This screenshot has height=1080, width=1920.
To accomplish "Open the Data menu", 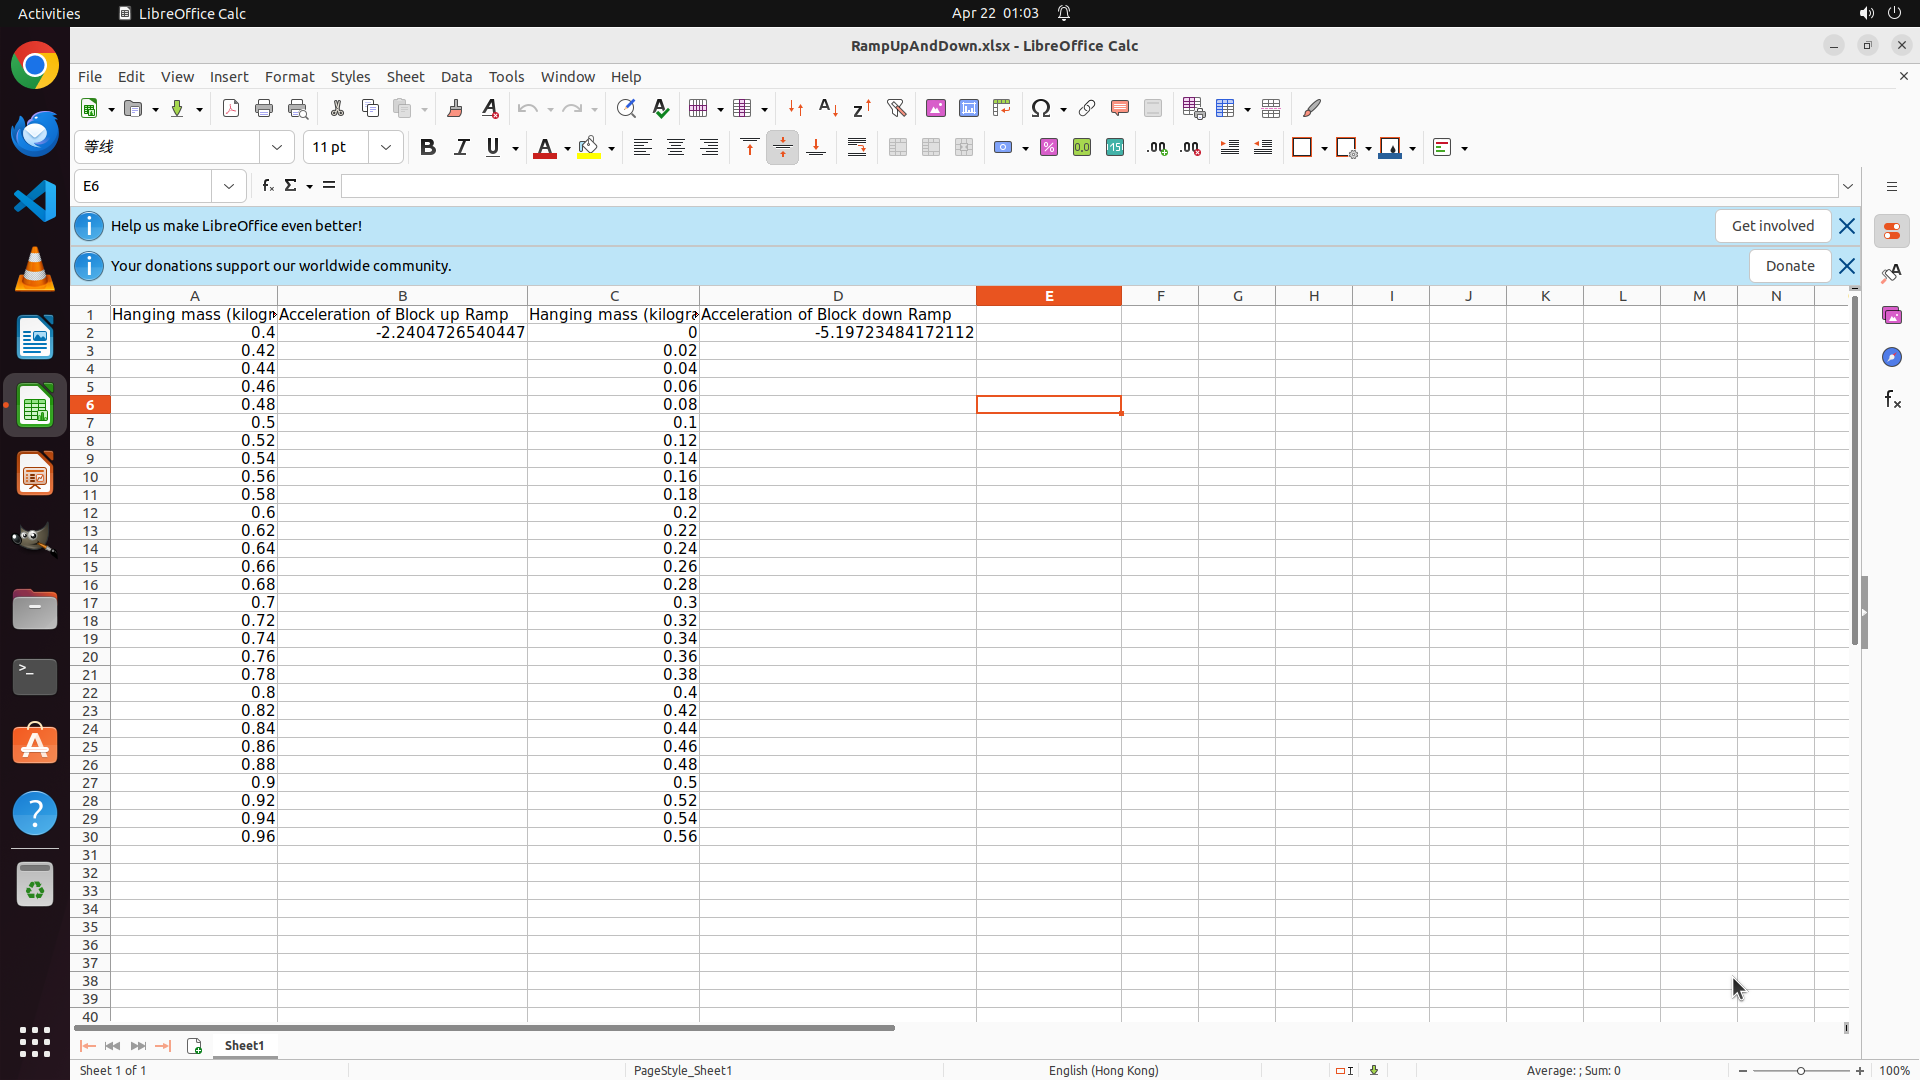I will point(456,77).
